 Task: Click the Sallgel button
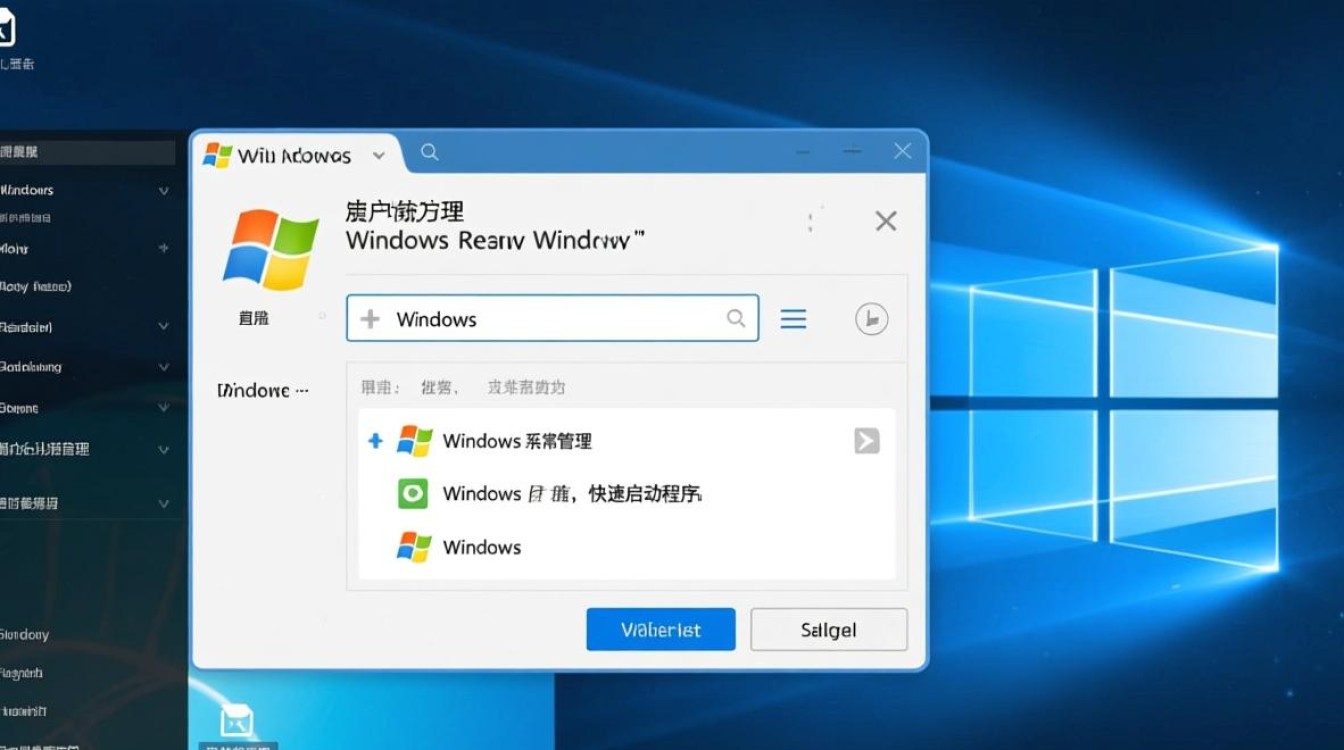click(x=829, y=629)
